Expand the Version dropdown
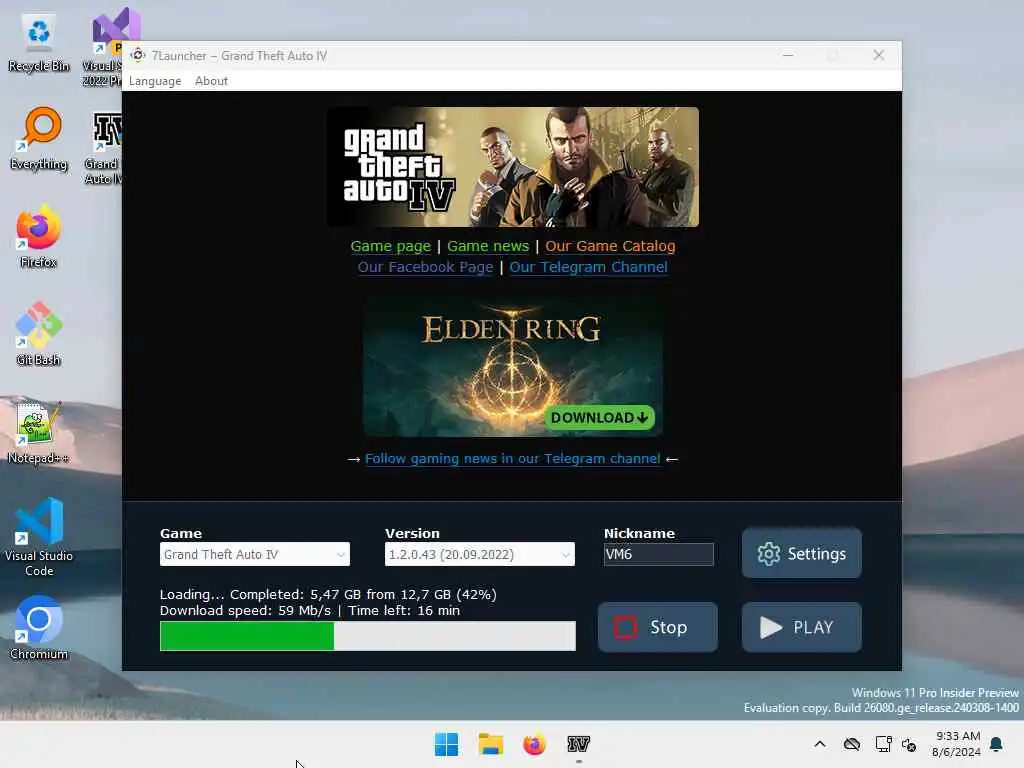Image resolution: width=1024 pixels, height=768 pixels. (x=479, y=554)
